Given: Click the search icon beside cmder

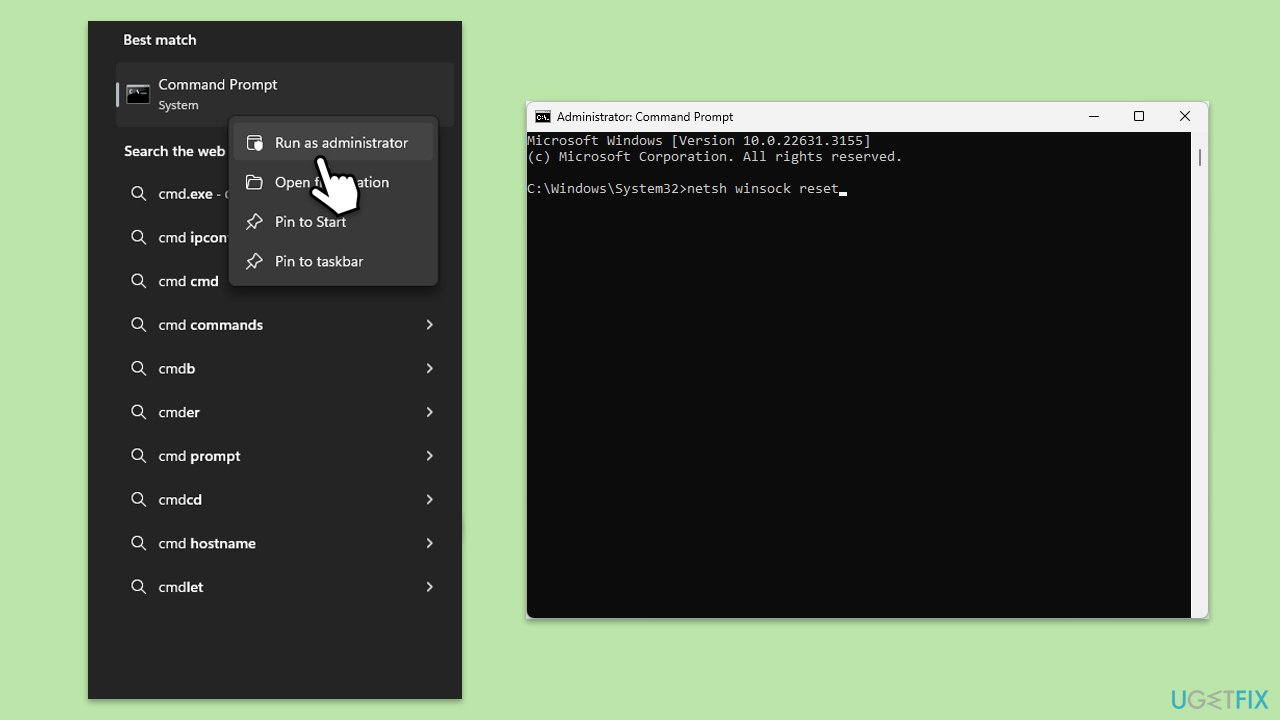Looking at the screenshot, I should tap(139, 412).
